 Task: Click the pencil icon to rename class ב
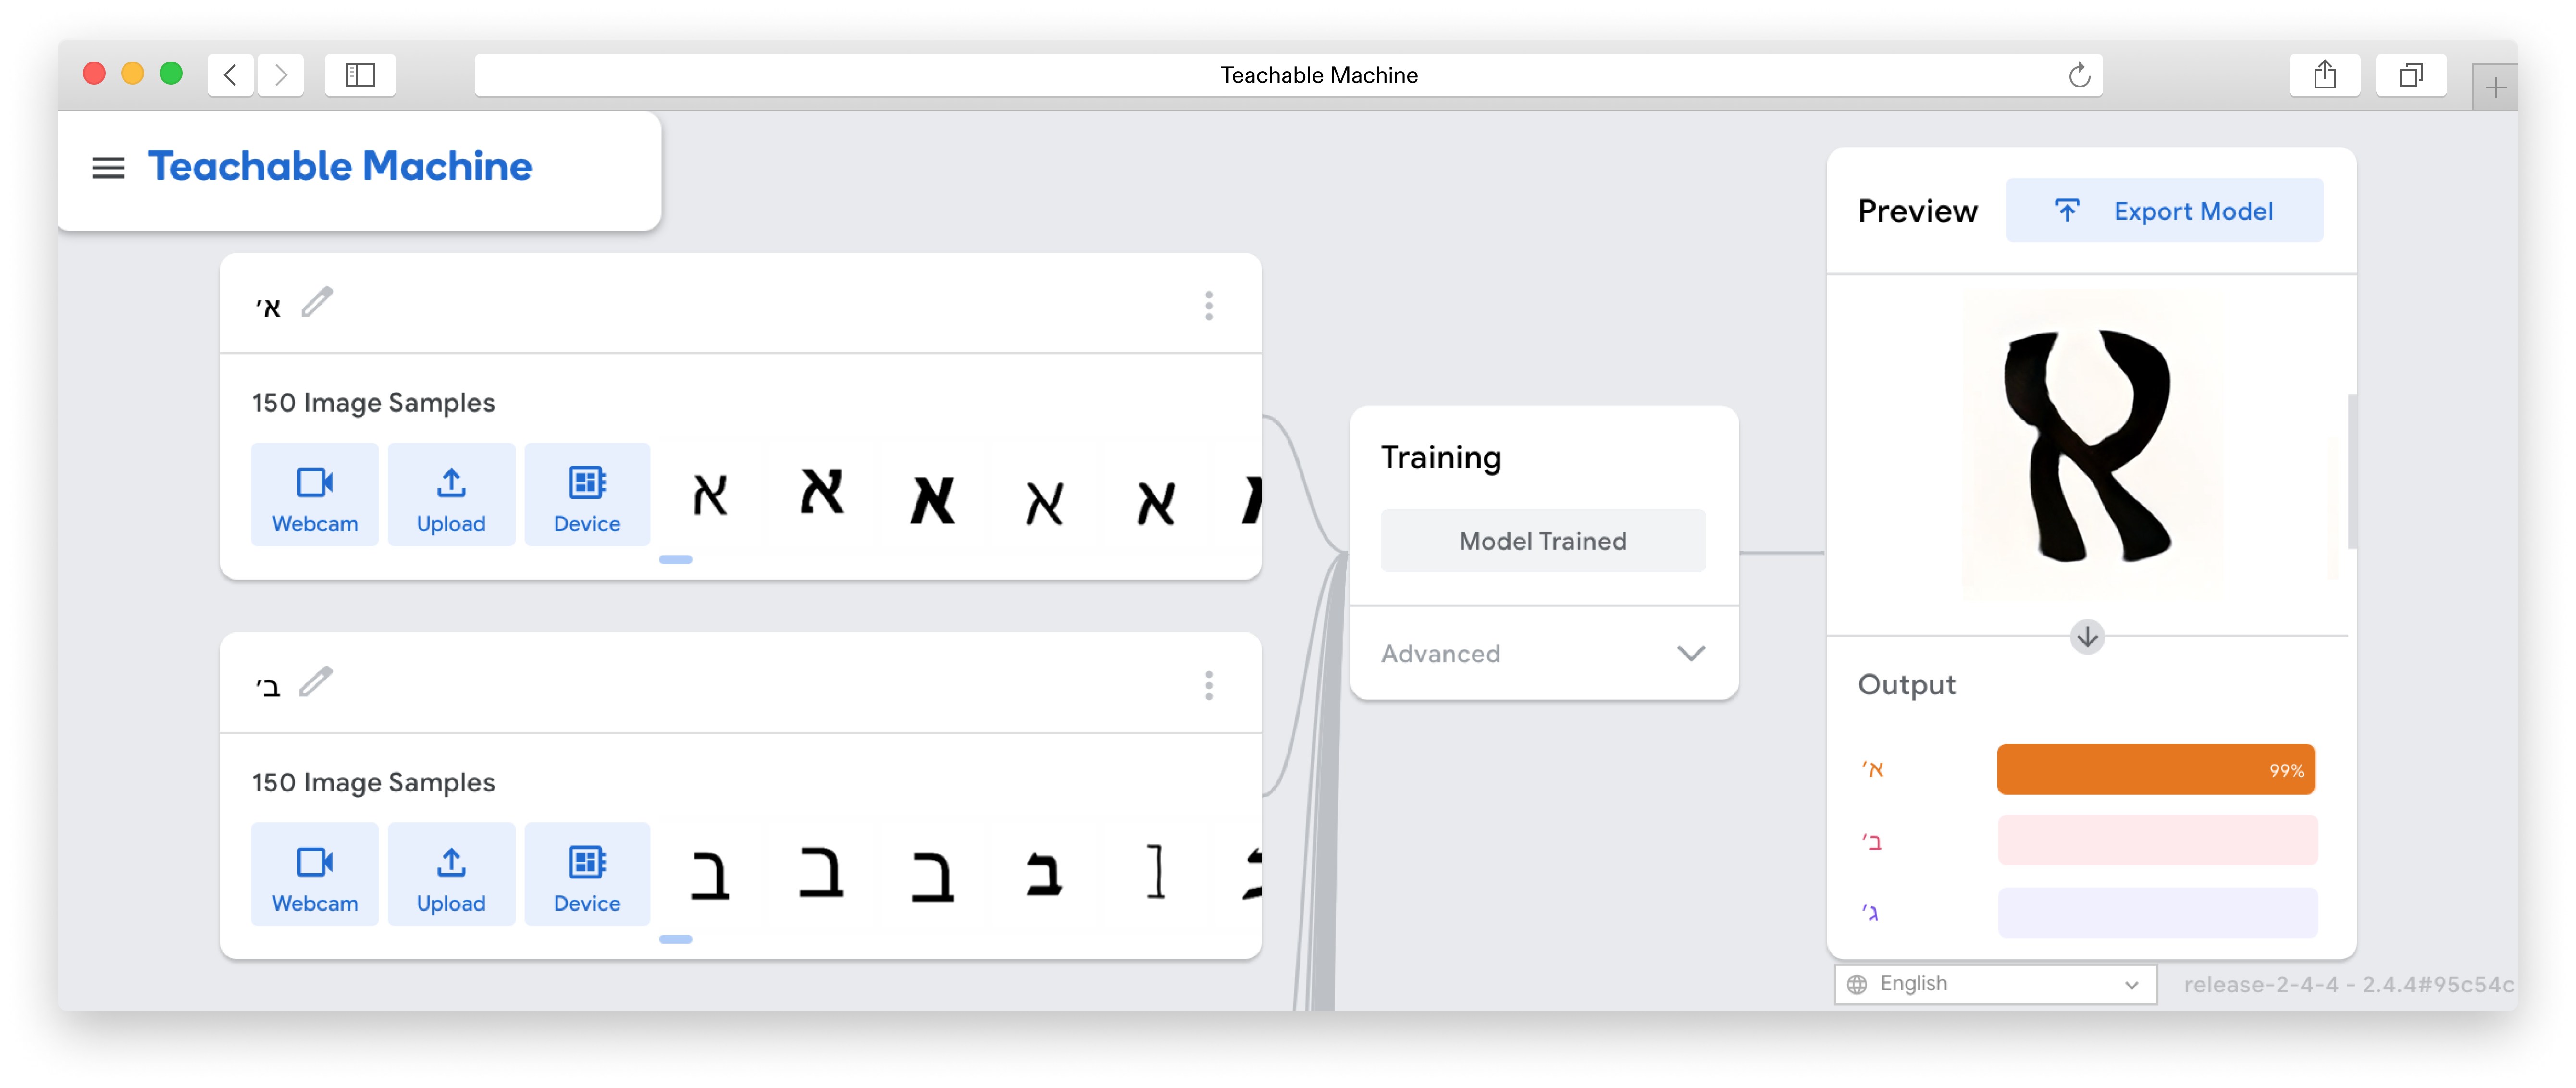[x=316, y=682]
